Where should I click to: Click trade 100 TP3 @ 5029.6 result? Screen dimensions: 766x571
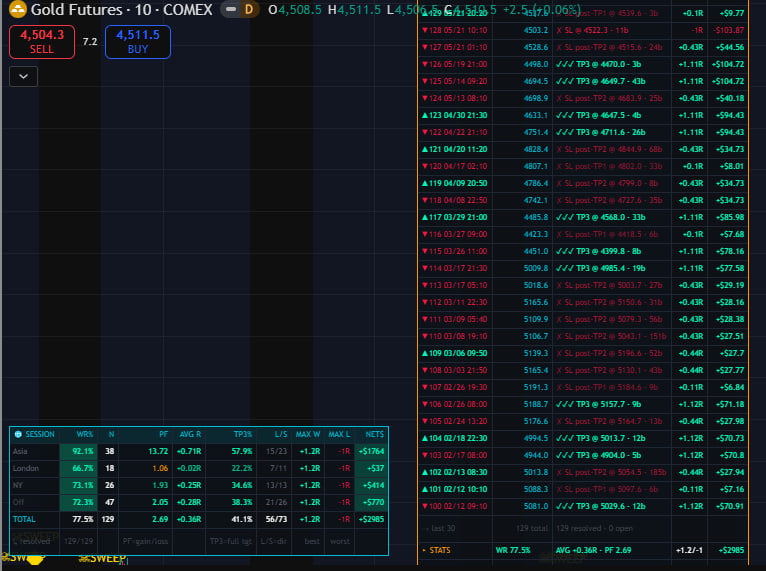click(x=600, y=506)
